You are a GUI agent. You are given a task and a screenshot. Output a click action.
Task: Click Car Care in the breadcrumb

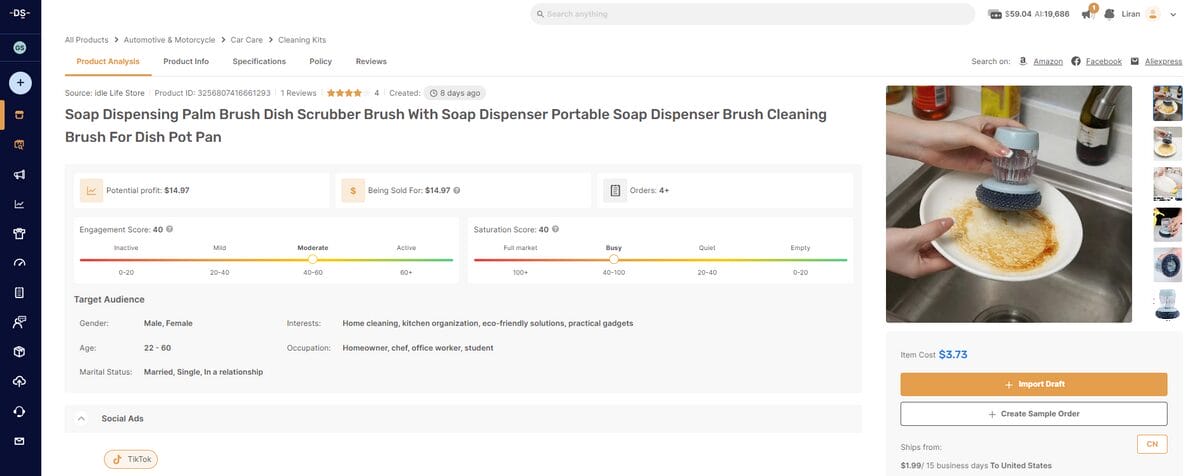[246, 40]
